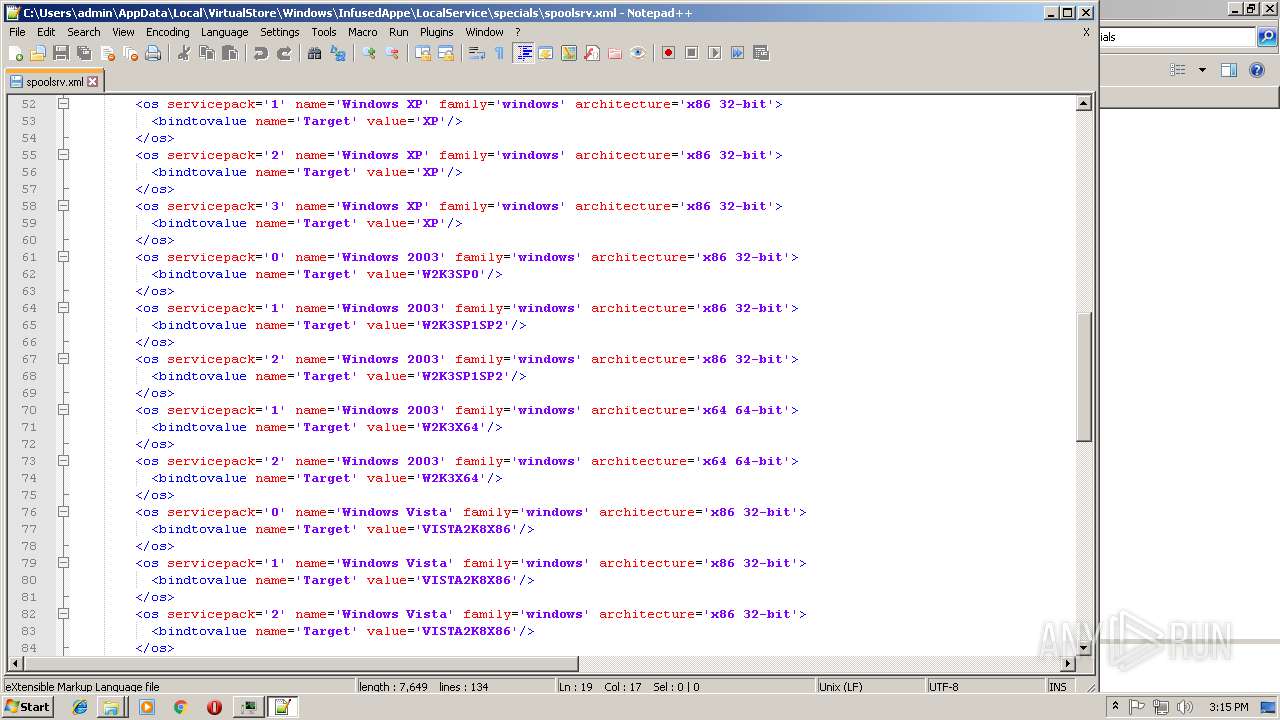
Task: Open the Plugins menu
Action: pyautogui.click(x=437, y=32)
